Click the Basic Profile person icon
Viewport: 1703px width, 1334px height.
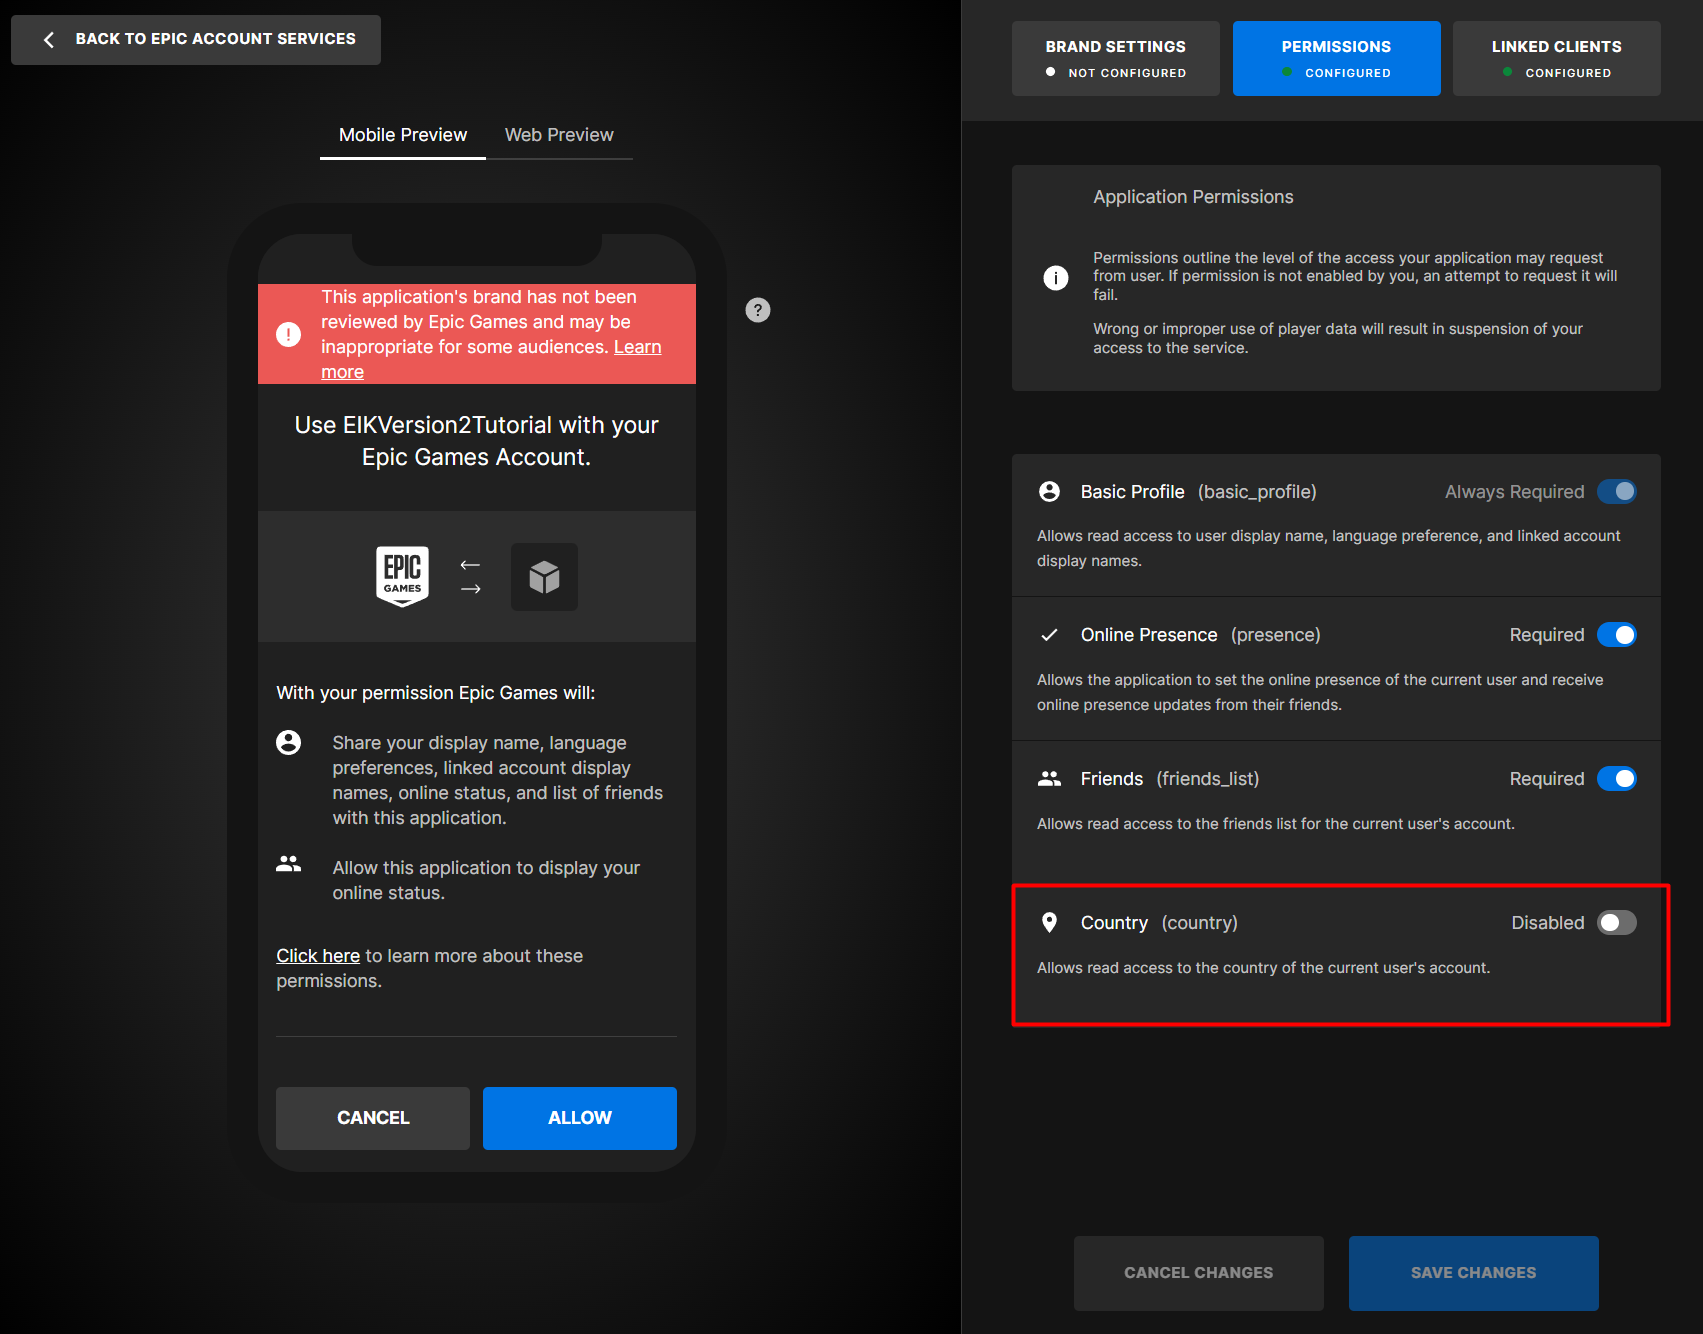click(x=1049, y=492)
